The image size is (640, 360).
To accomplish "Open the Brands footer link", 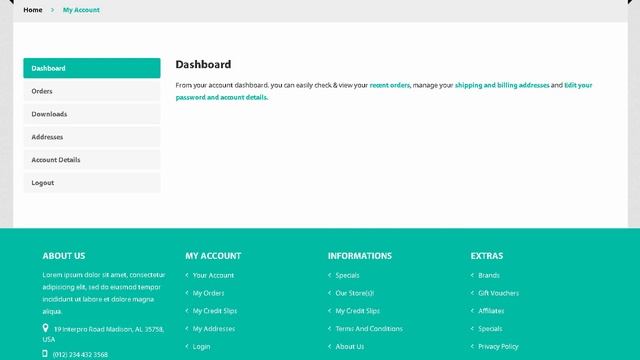I will point(489,276).
